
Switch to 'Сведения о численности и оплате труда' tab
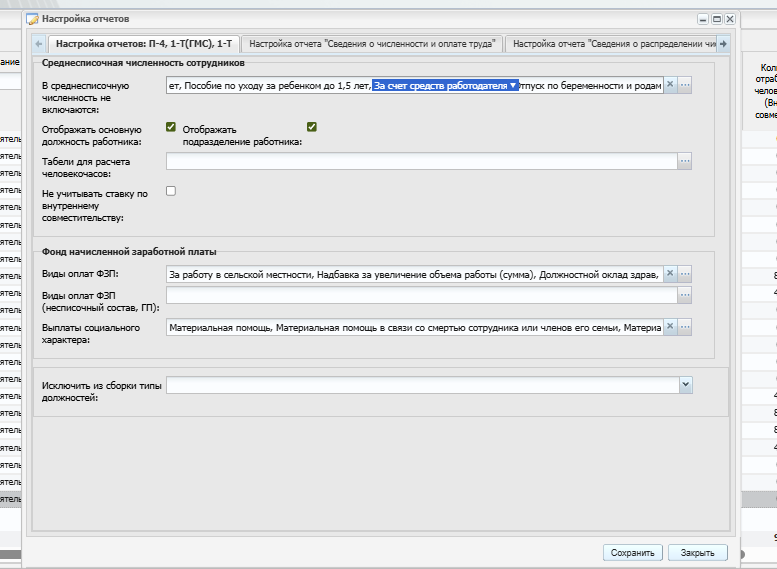point(372,44)
